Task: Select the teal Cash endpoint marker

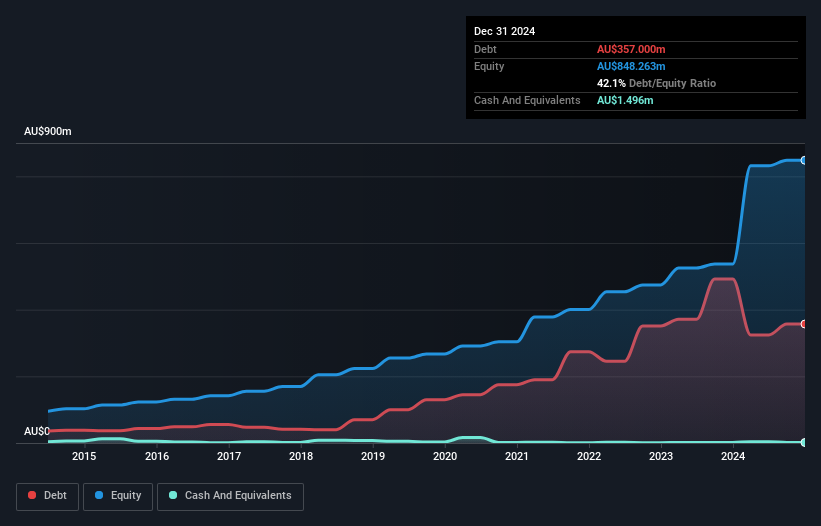Action: pyautogui.click(x=804, y=442)
